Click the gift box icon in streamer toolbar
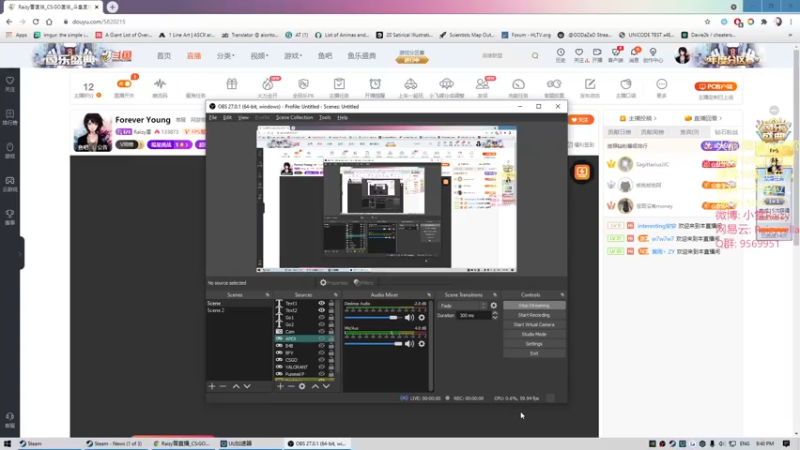 click(232, 84)
